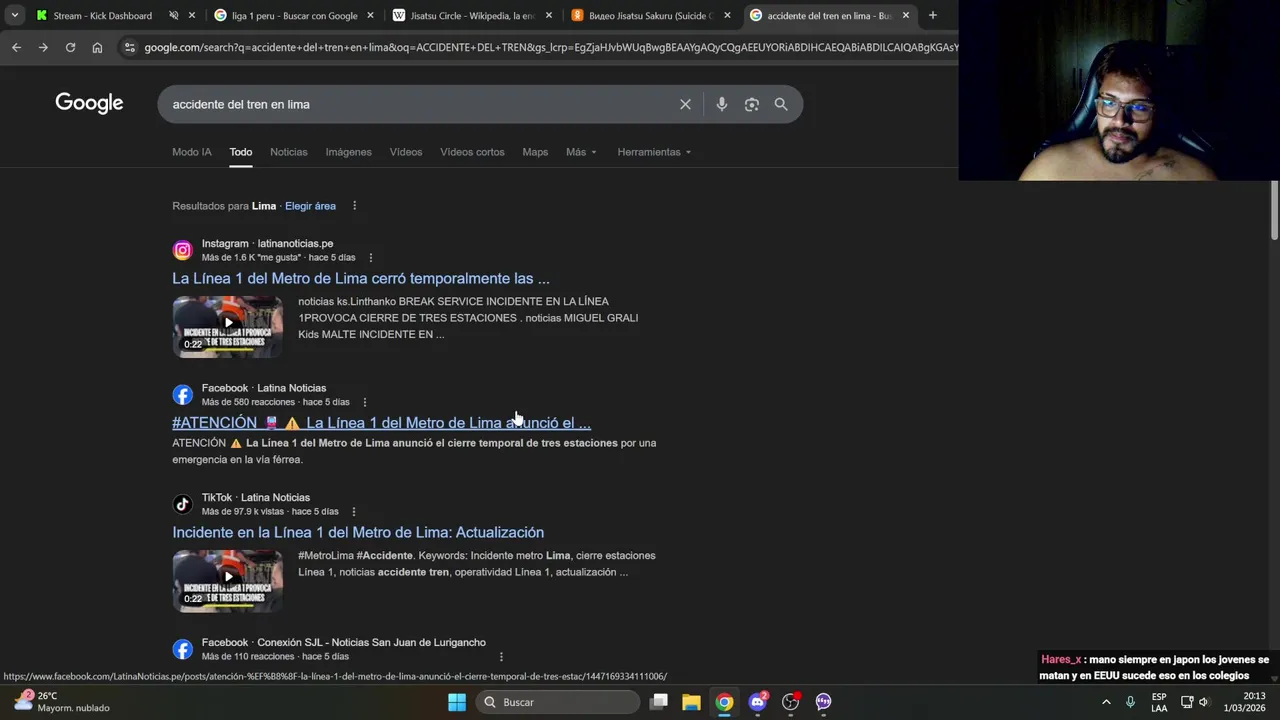Click the Conexión SJL Facebook source icon
This screenshot has width=1280, height=720.
(182, 650)
